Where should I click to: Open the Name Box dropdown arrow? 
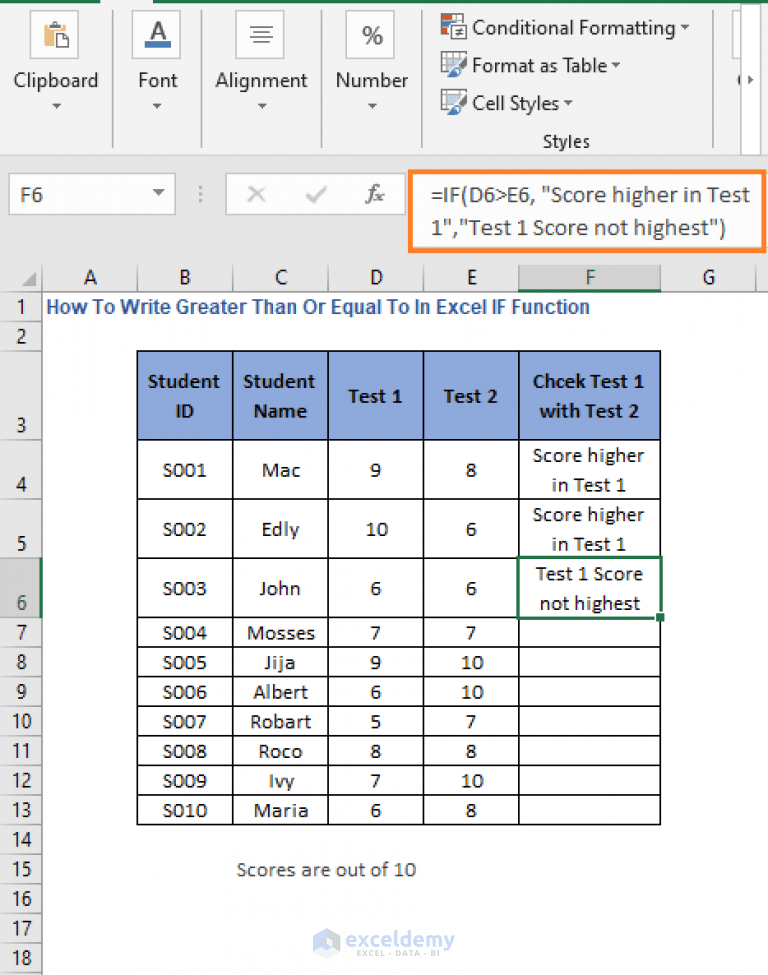coord(159,193)
